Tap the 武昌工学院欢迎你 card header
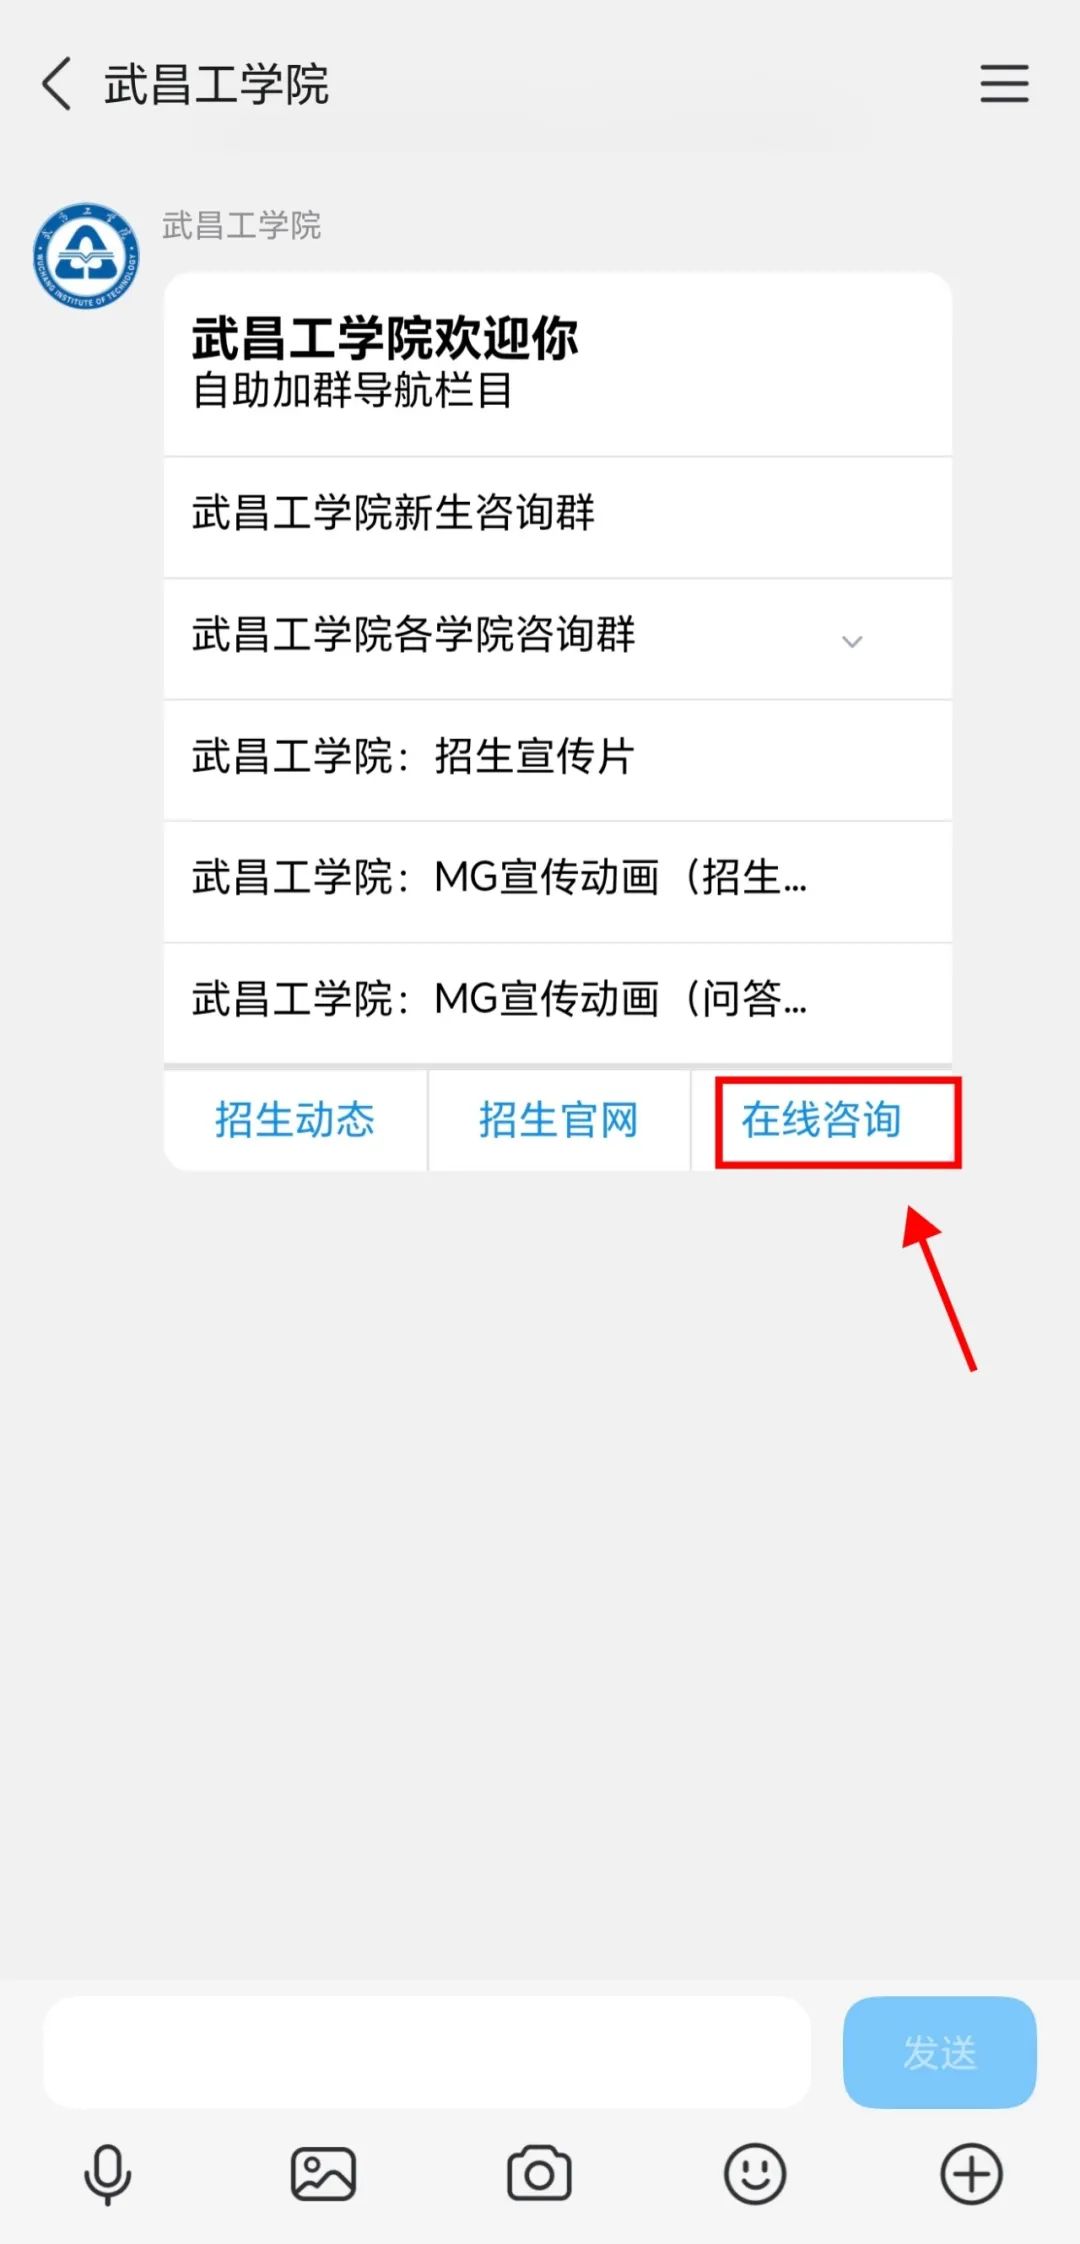 click(x=558, y=364)
